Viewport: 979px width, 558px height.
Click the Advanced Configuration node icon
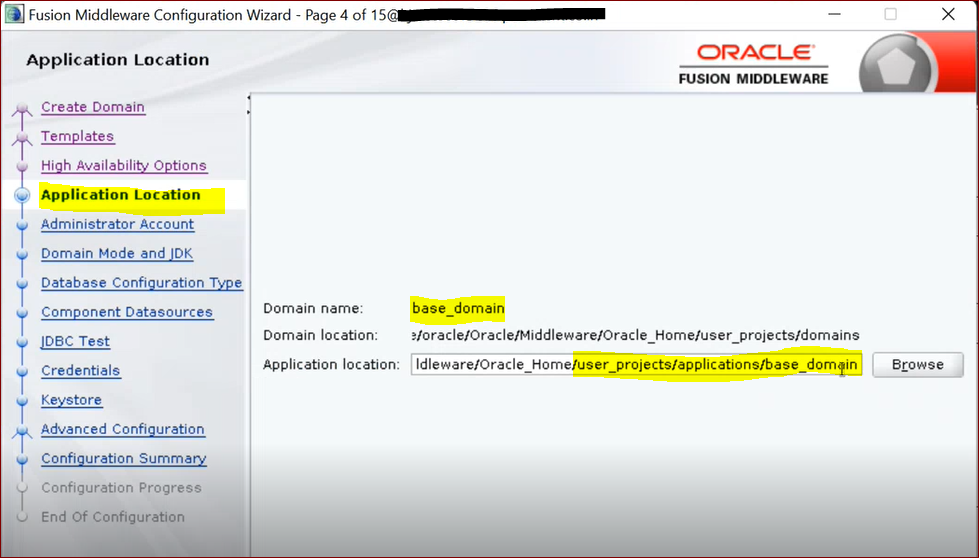22,430
